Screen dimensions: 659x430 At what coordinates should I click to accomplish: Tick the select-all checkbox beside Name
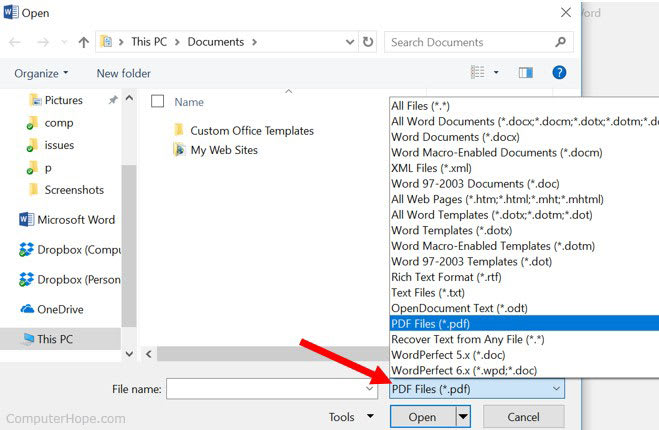157,101
